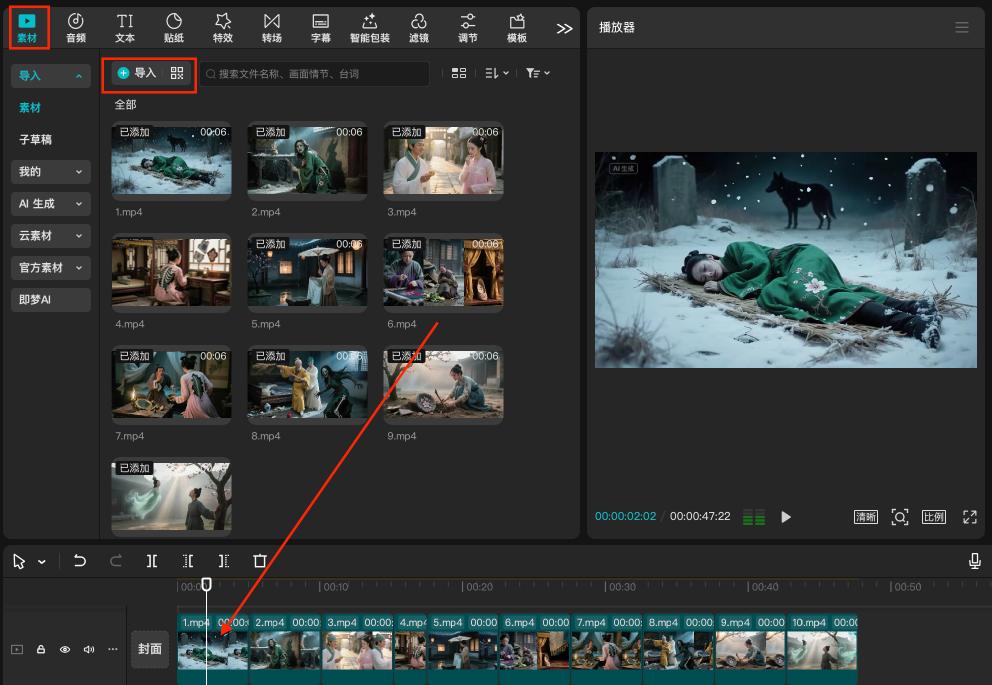Screen dimensions: 992x685
Task: Toggle track visibility eye icon
Action: pyautogui.click(x=65, y=649)
